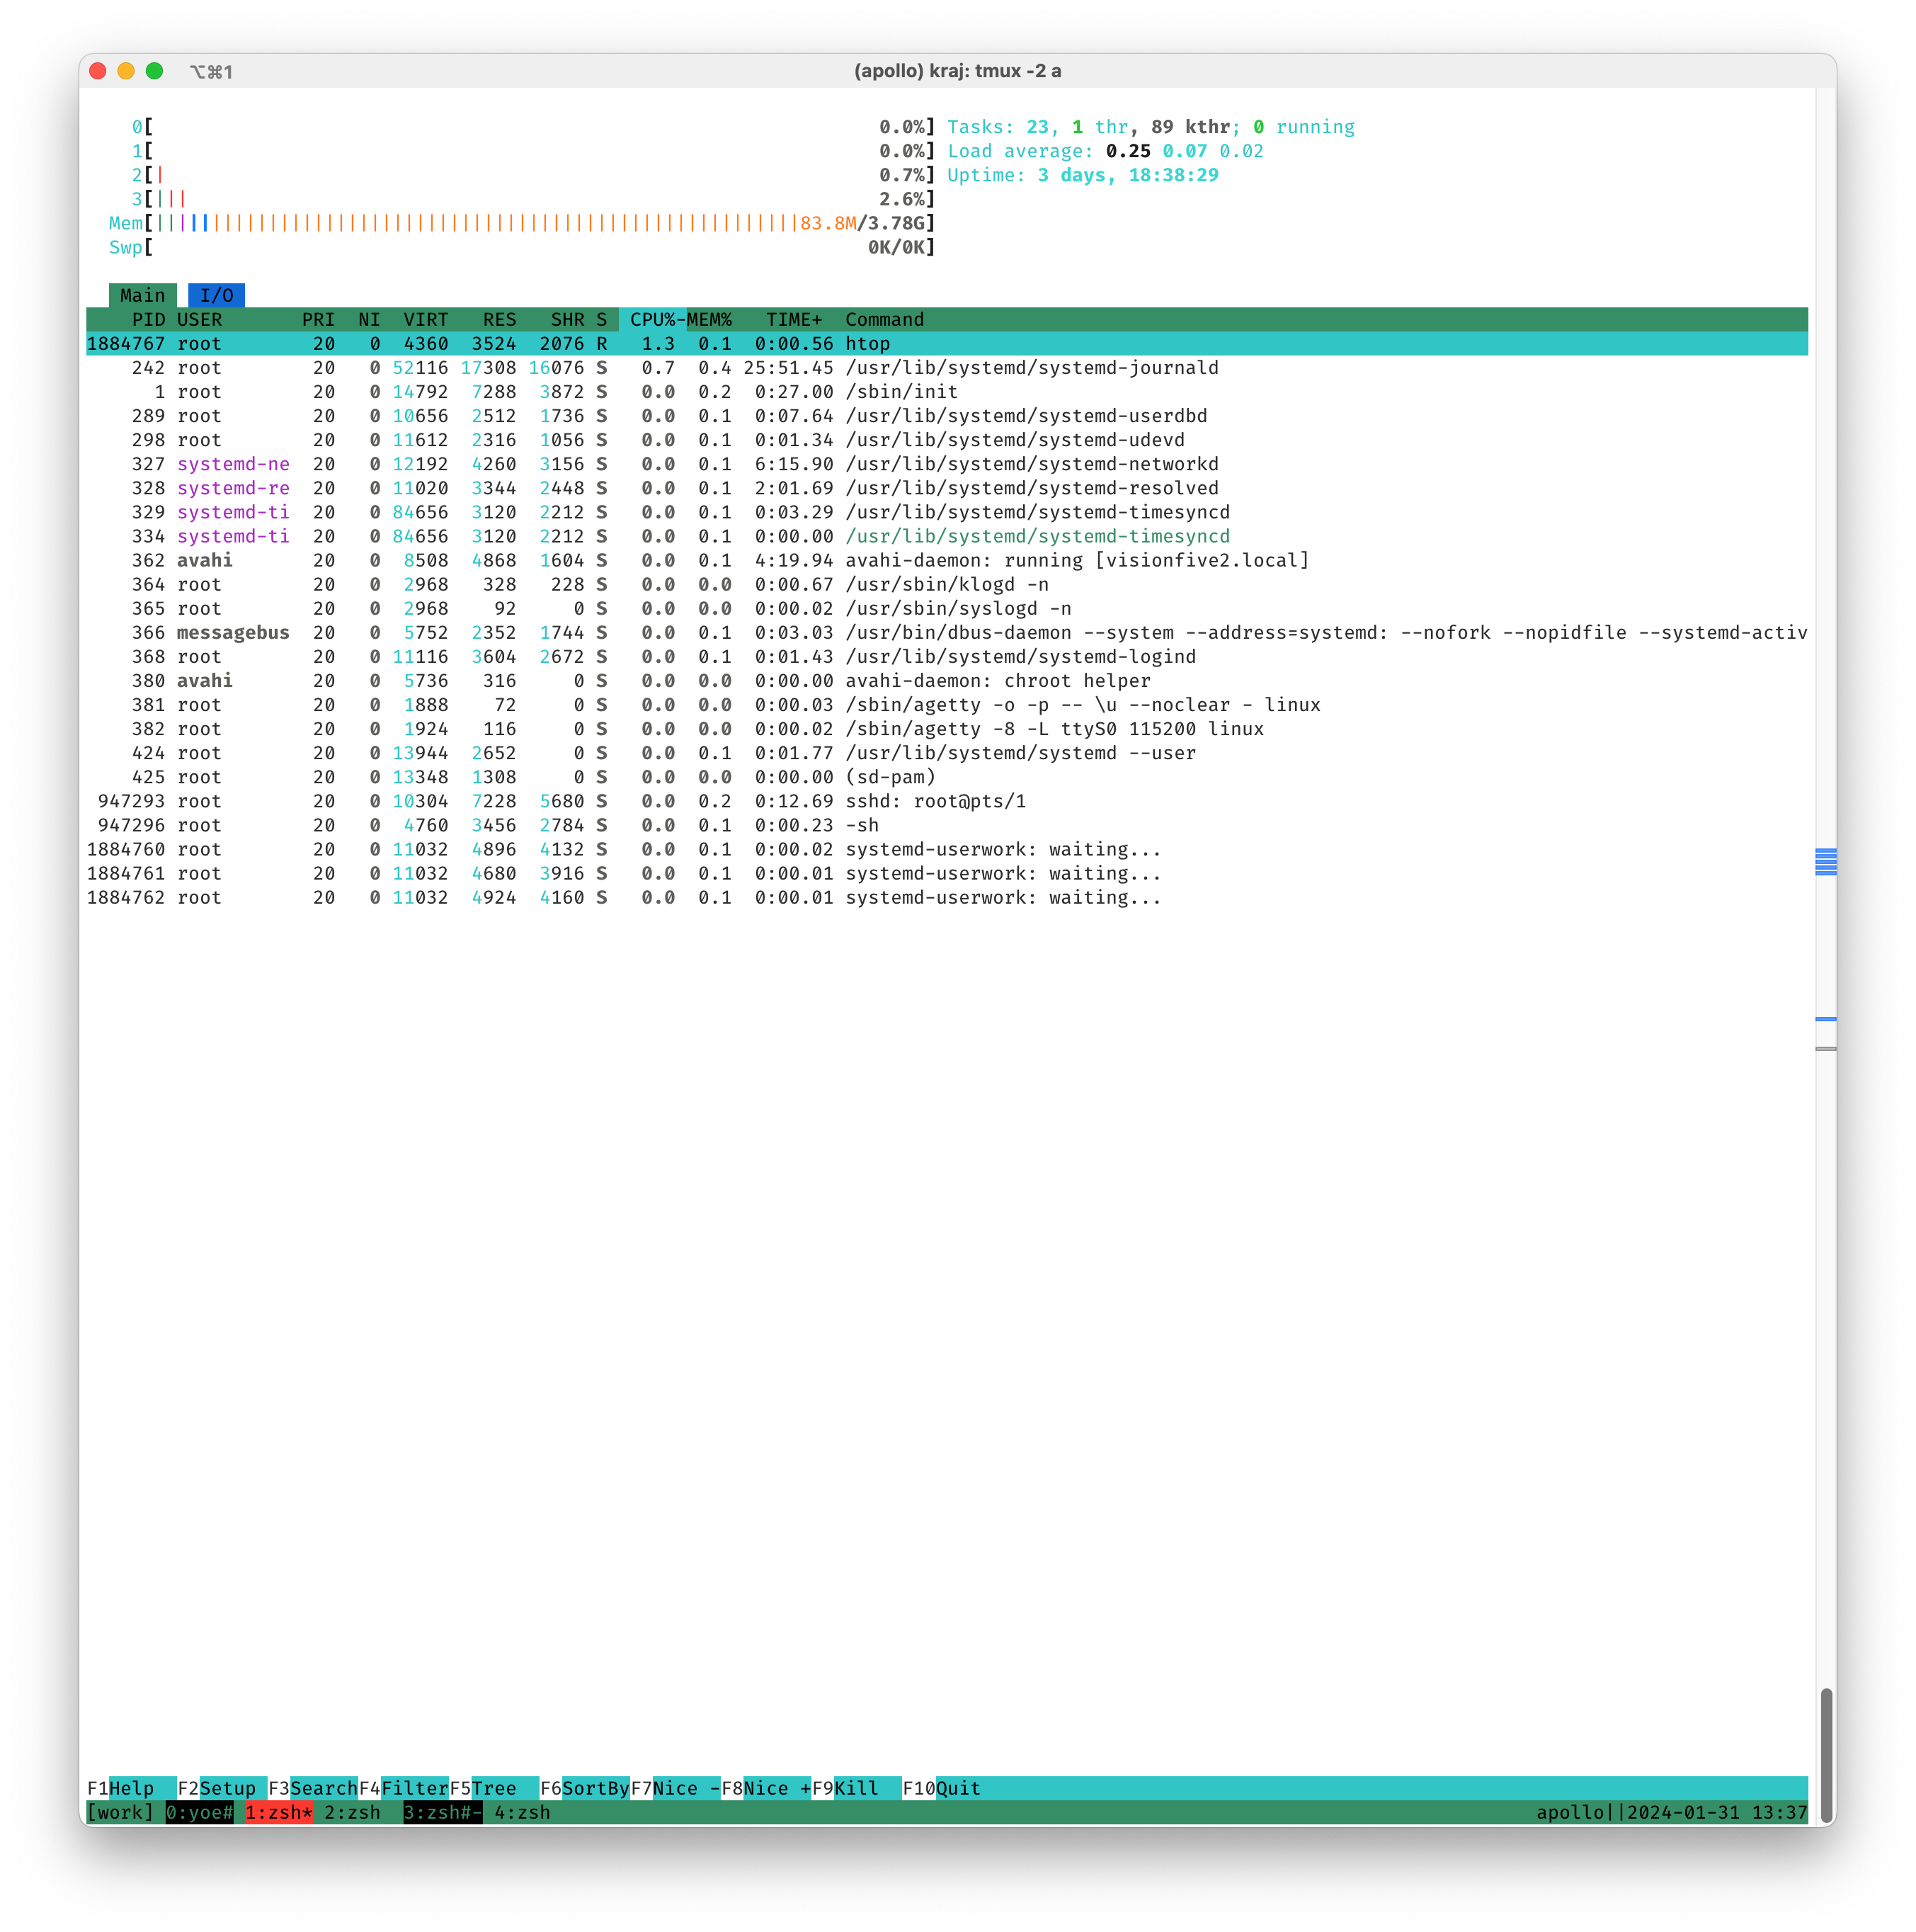Switch to tmux window 2:zsh
Image resolution: width=1916 pixels, height=1932 pixels.
(x=352, y=1812)
